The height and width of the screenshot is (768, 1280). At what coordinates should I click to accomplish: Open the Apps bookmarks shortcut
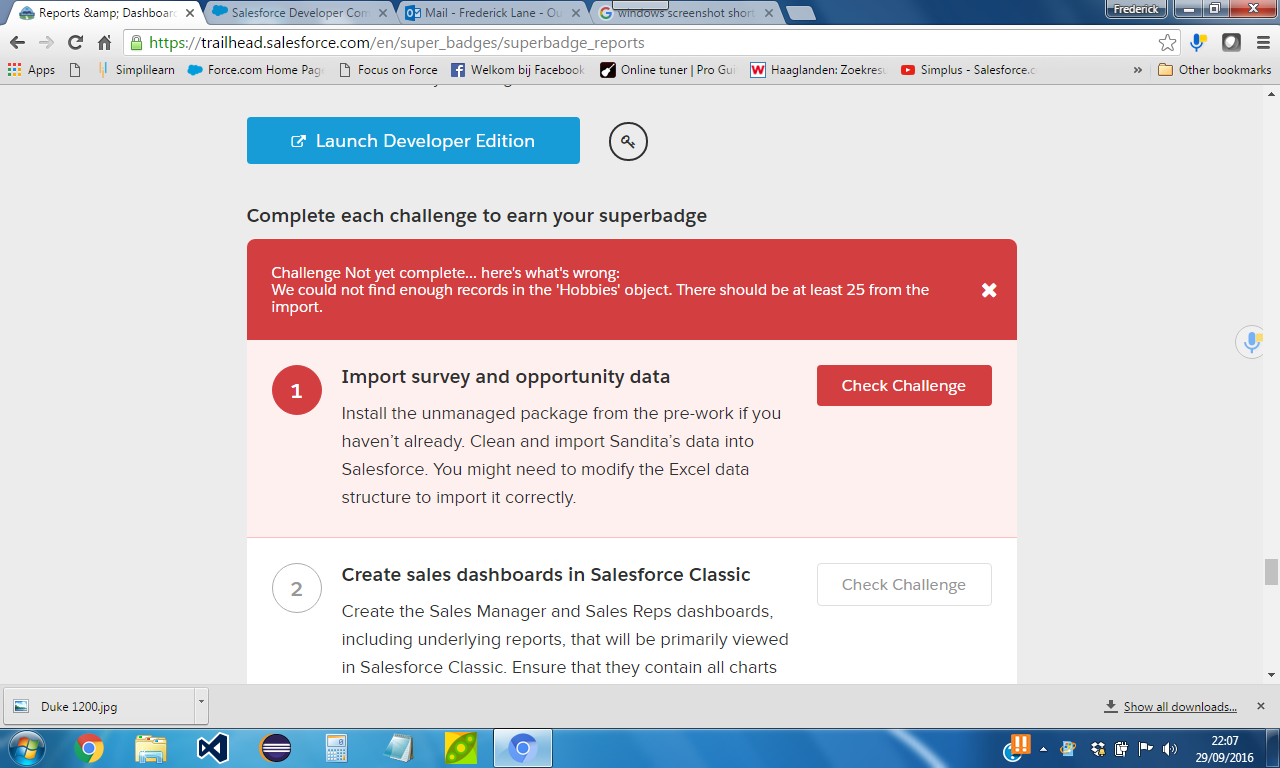click(x=31, y=70)
